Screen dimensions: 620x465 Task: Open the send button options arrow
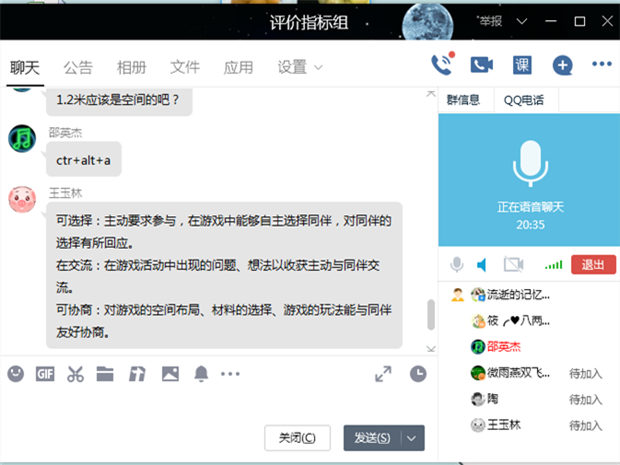point(414,438)
